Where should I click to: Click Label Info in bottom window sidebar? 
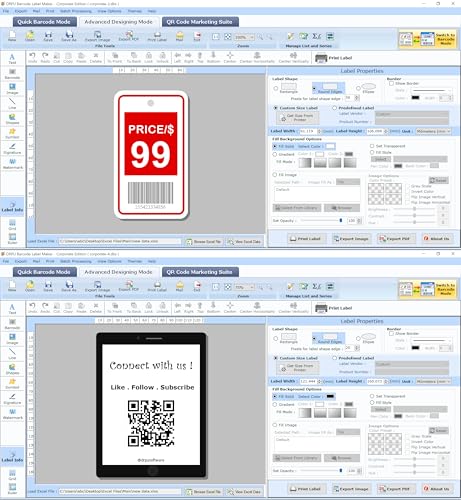pyautogui.click(x=12, y=457)
